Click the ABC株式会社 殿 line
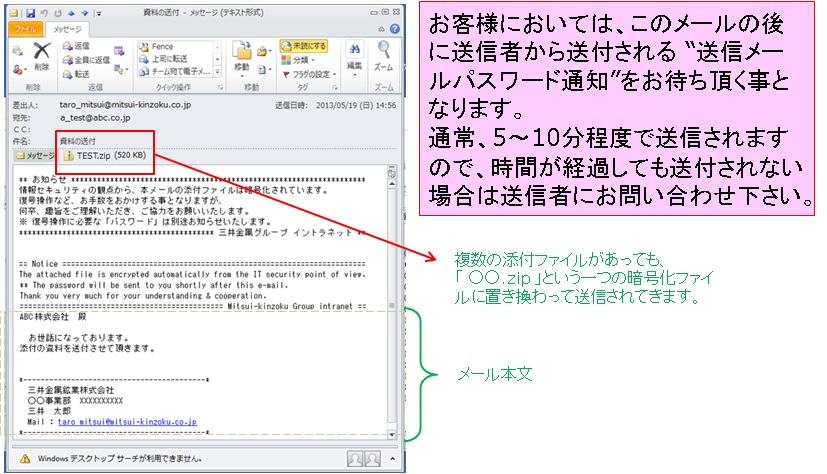Viewport: 827px width, 474px height. coord(52,316)
